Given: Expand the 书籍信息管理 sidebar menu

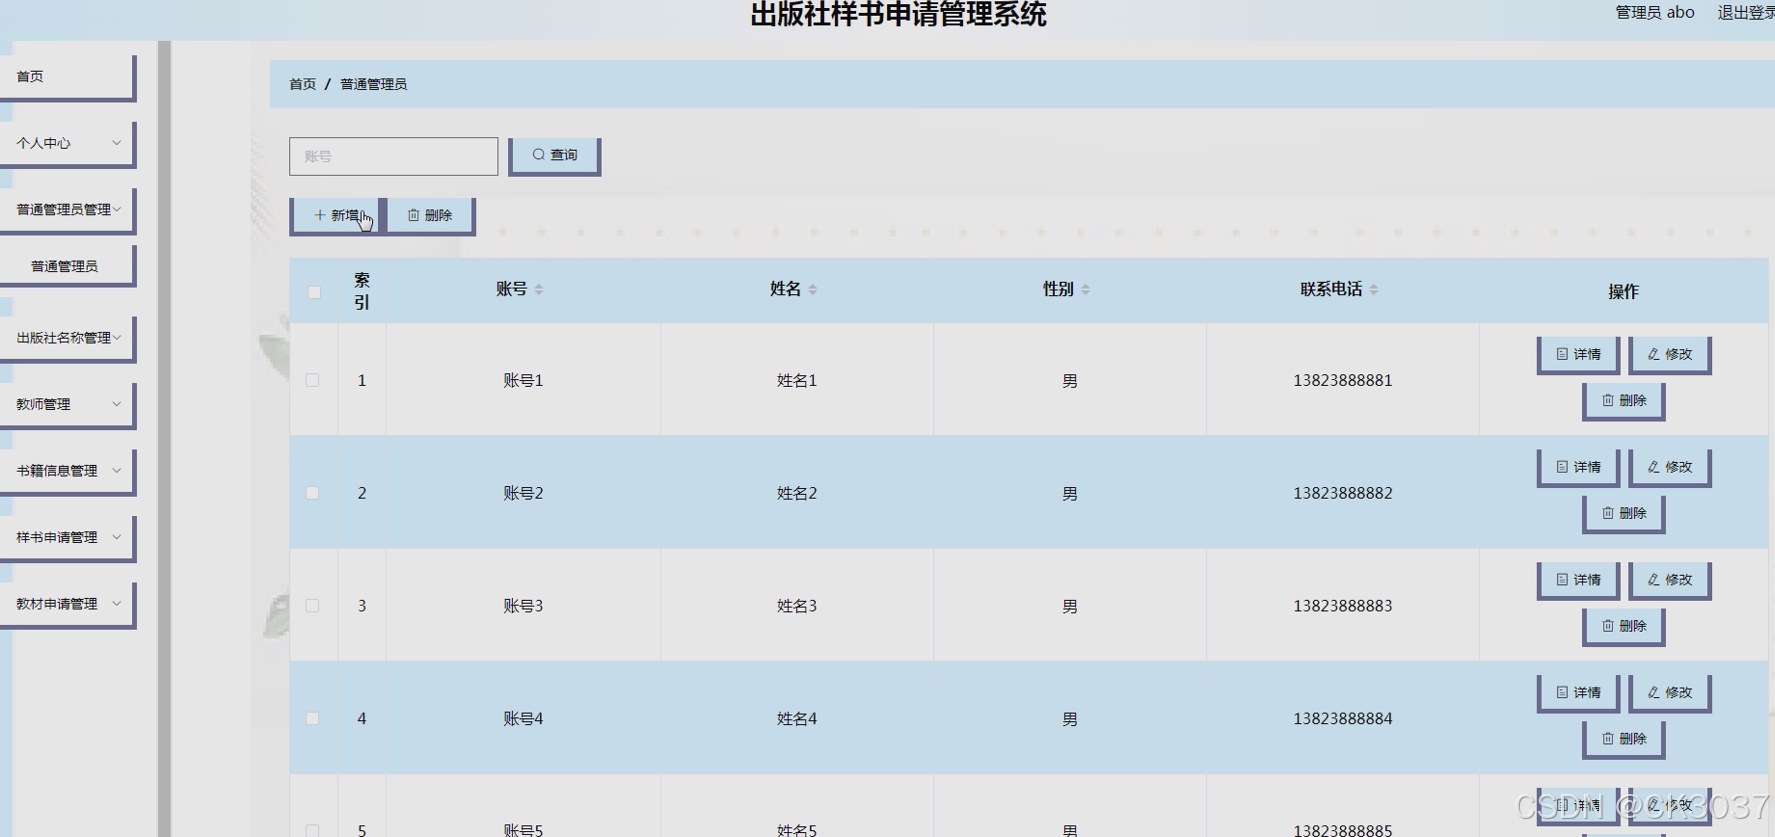Looking at the screenshot, I should (67, 471).
